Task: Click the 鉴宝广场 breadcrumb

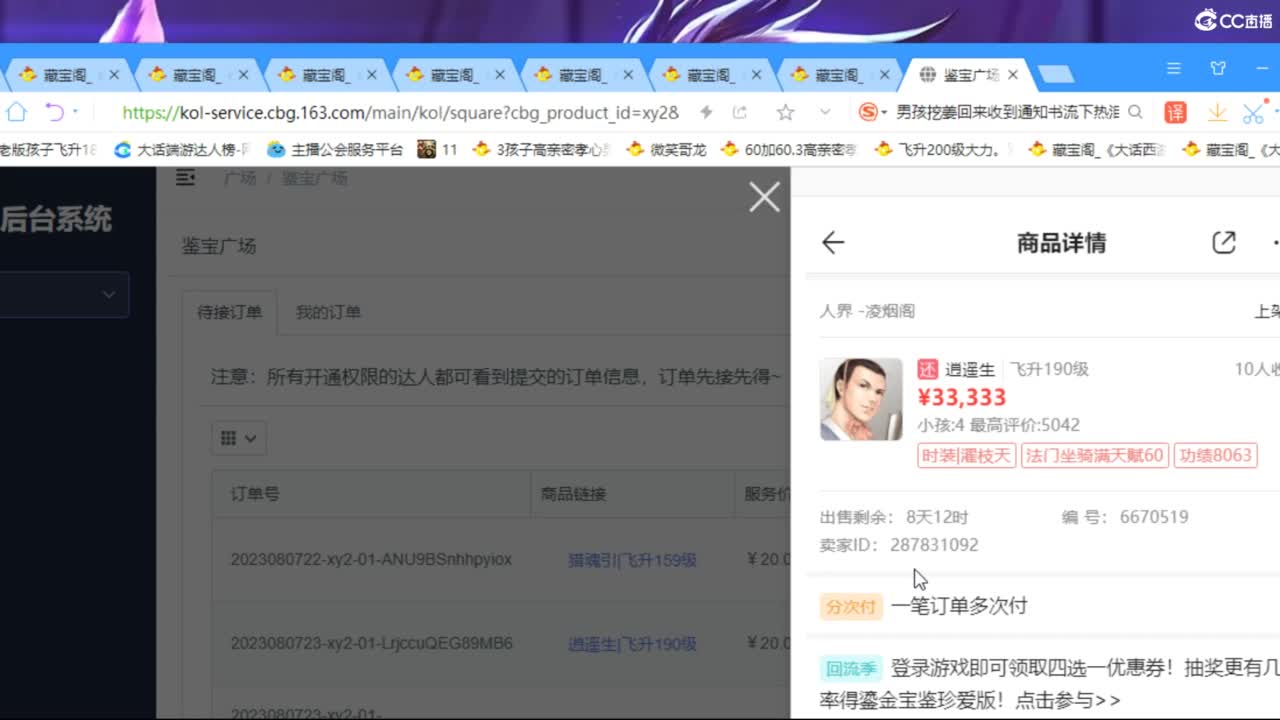Action: coord(314,178)
